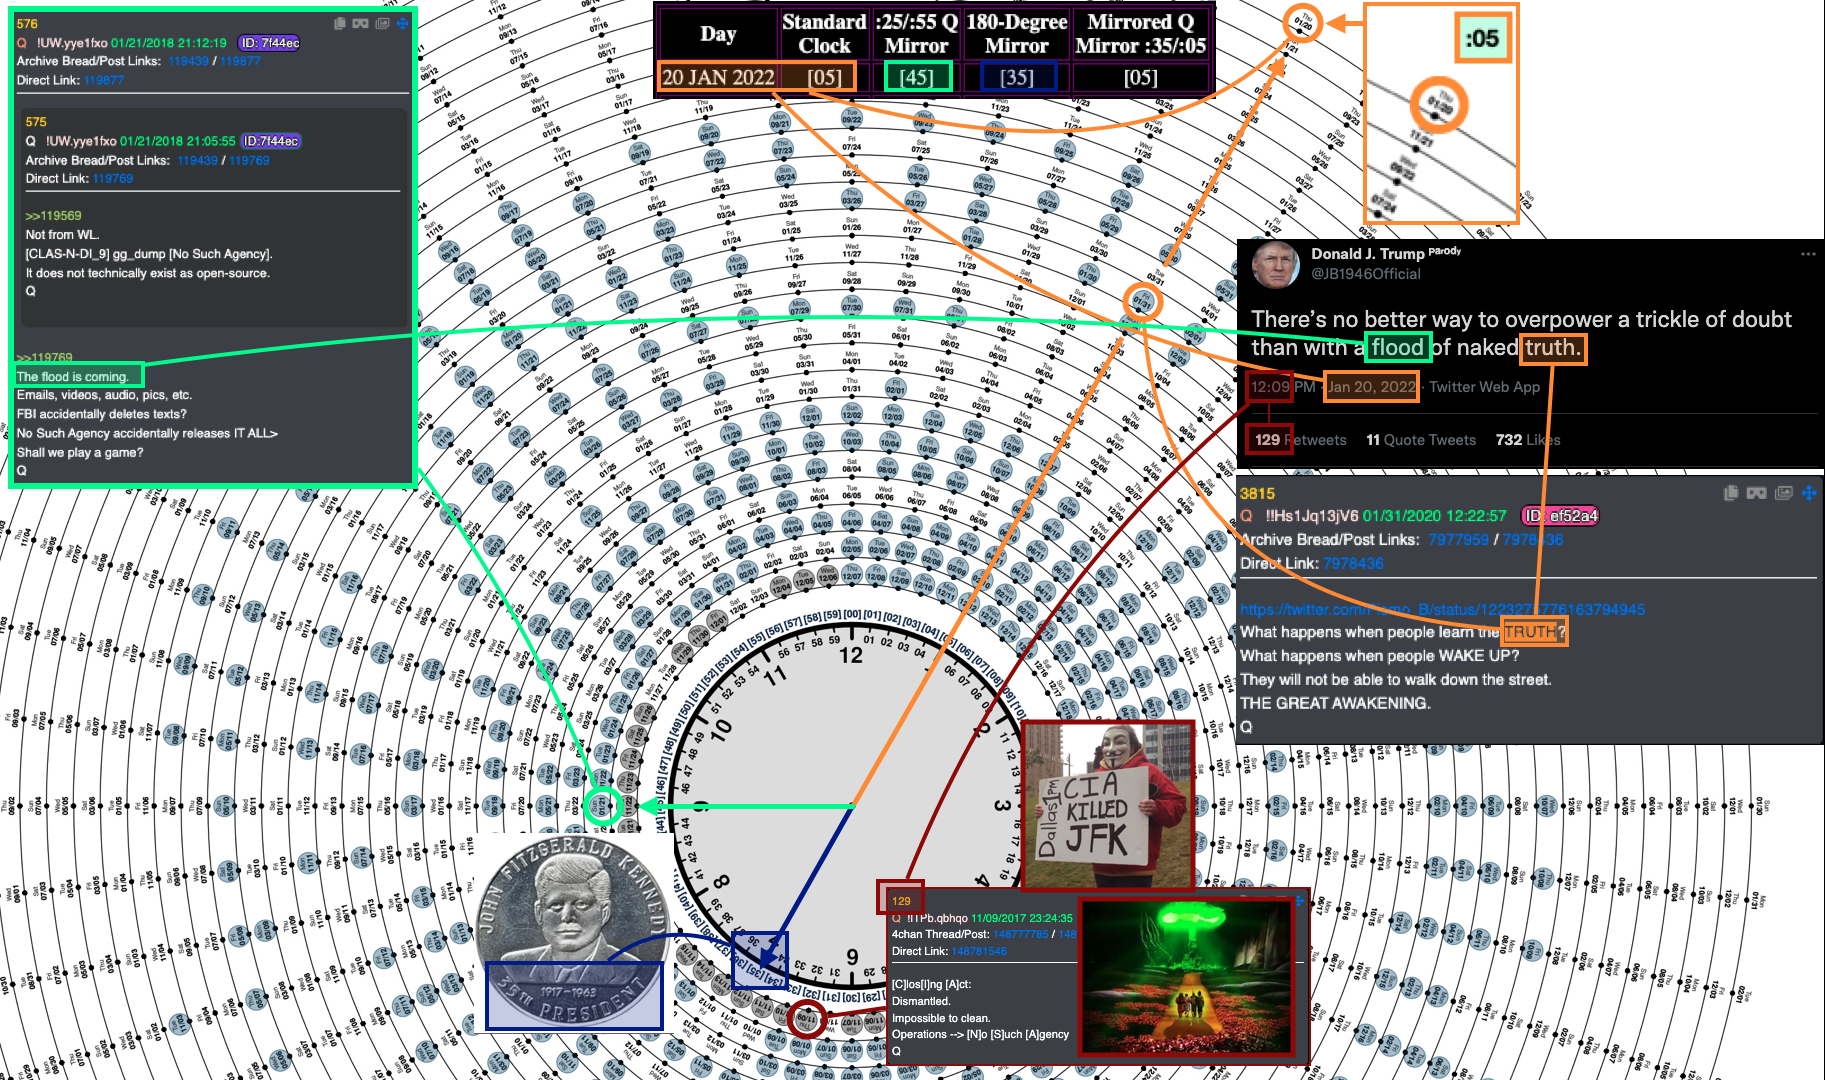Open archive post link 119769 in post 575
The width and height of the screenshot is (1825, 1080).
click(x=249, y=160)
